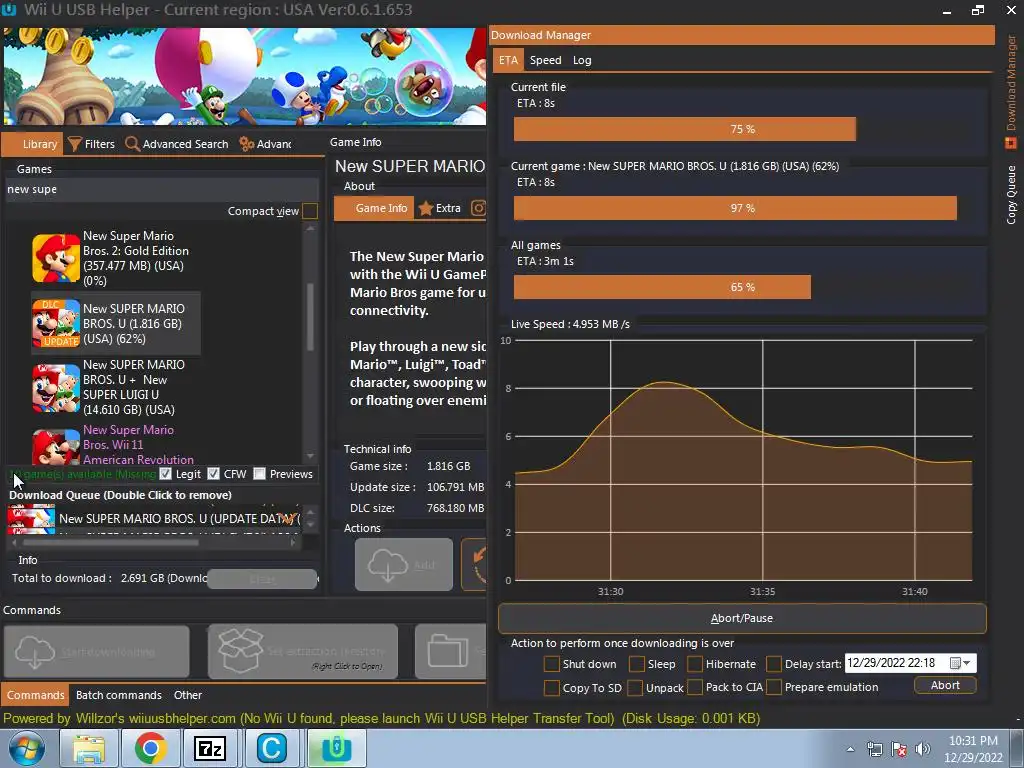Open the Other commands tab
Viewport: 1024px width, 768px height.
(187, 695)
